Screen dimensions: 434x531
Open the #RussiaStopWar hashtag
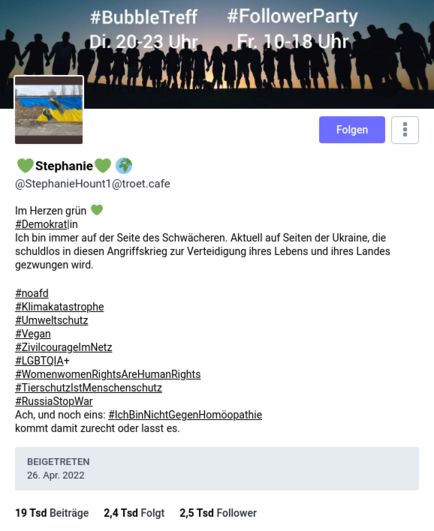click(x=54, y=401)
